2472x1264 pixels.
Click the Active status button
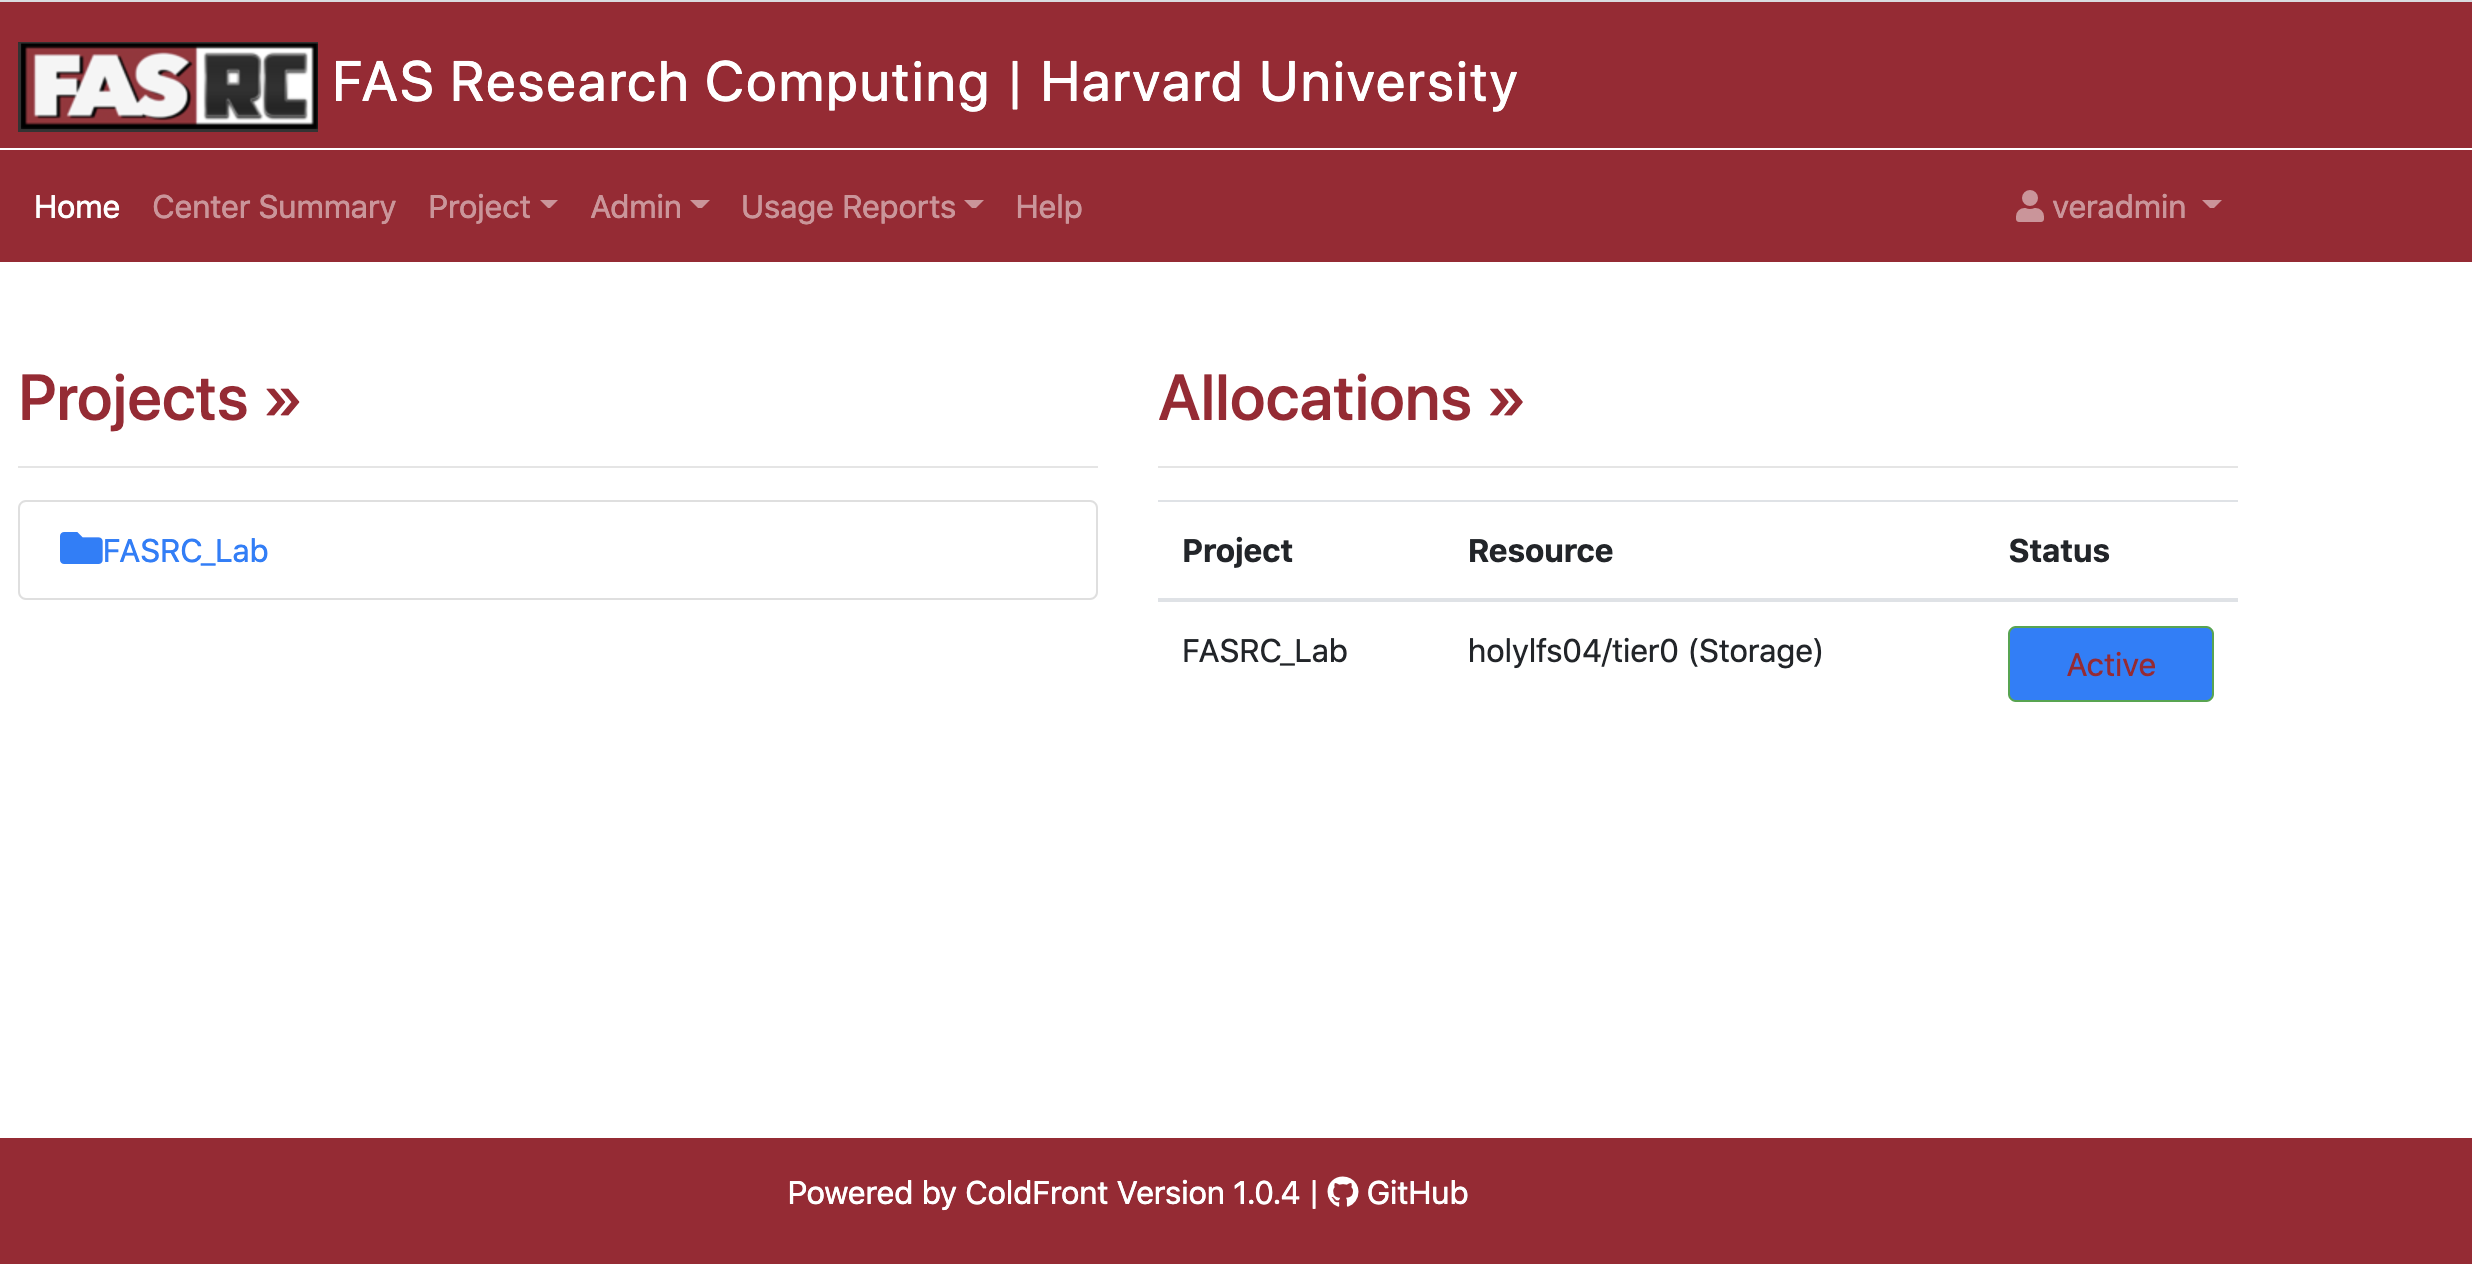pyautogui.click(x=2110, y=664)
